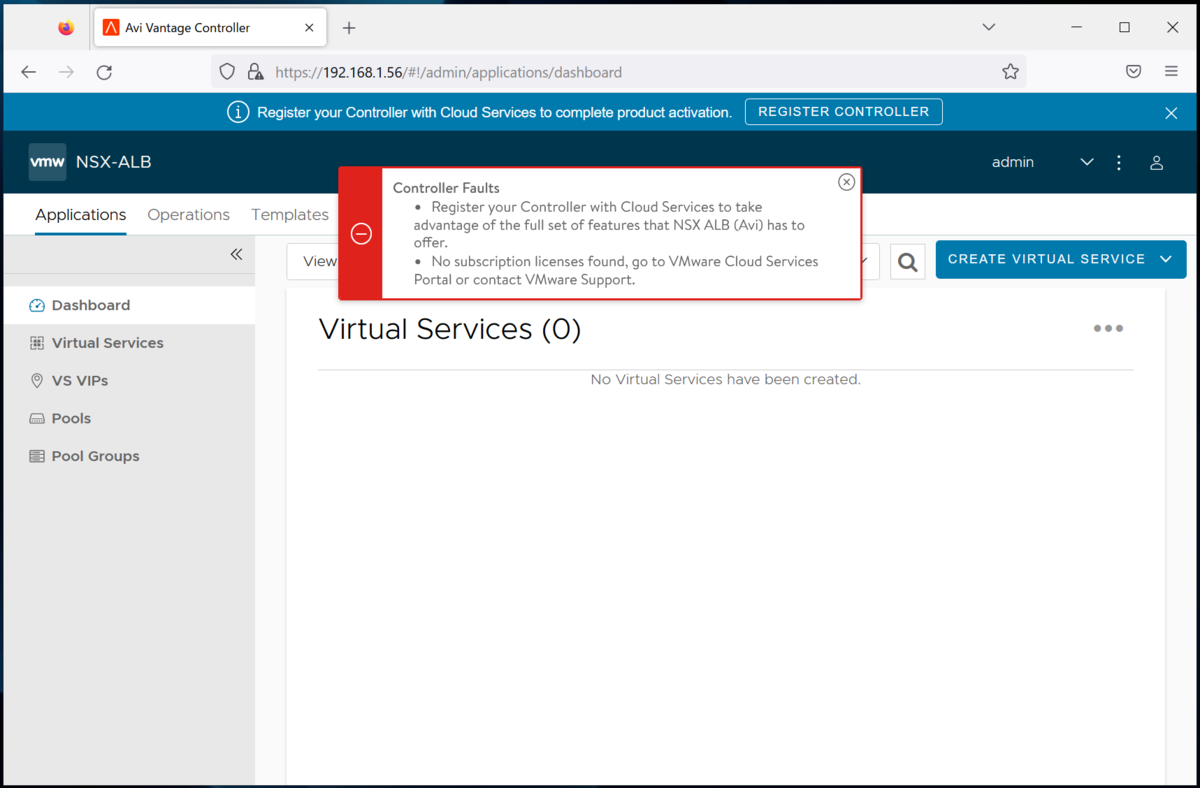Open Pools in the sidebar
This screenshot has height=788, width=1200.
pyautogui.click(x=129, y=419)
